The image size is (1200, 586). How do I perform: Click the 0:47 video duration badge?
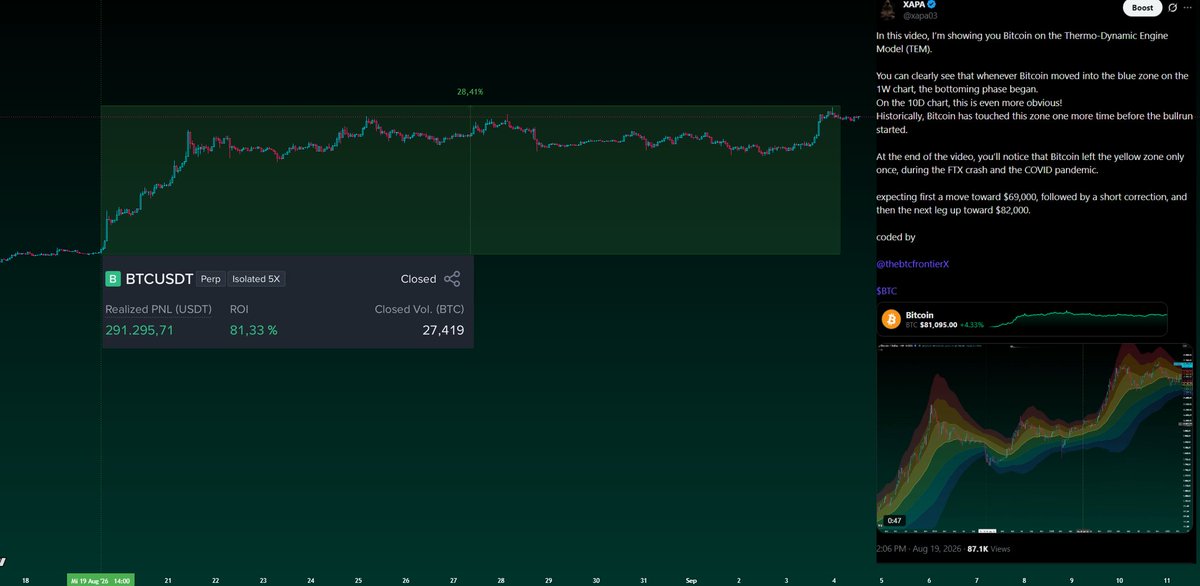point(895,520)
